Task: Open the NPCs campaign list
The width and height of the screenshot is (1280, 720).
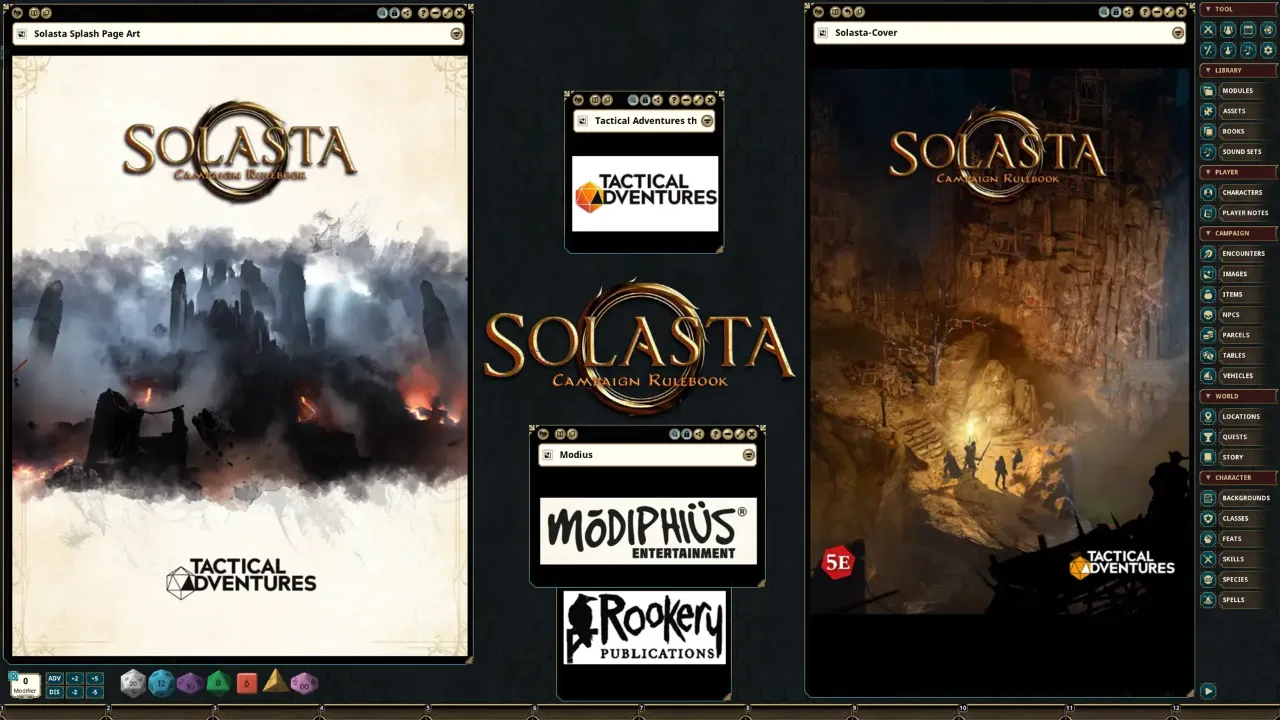Action: click(x=1238, y=315)
